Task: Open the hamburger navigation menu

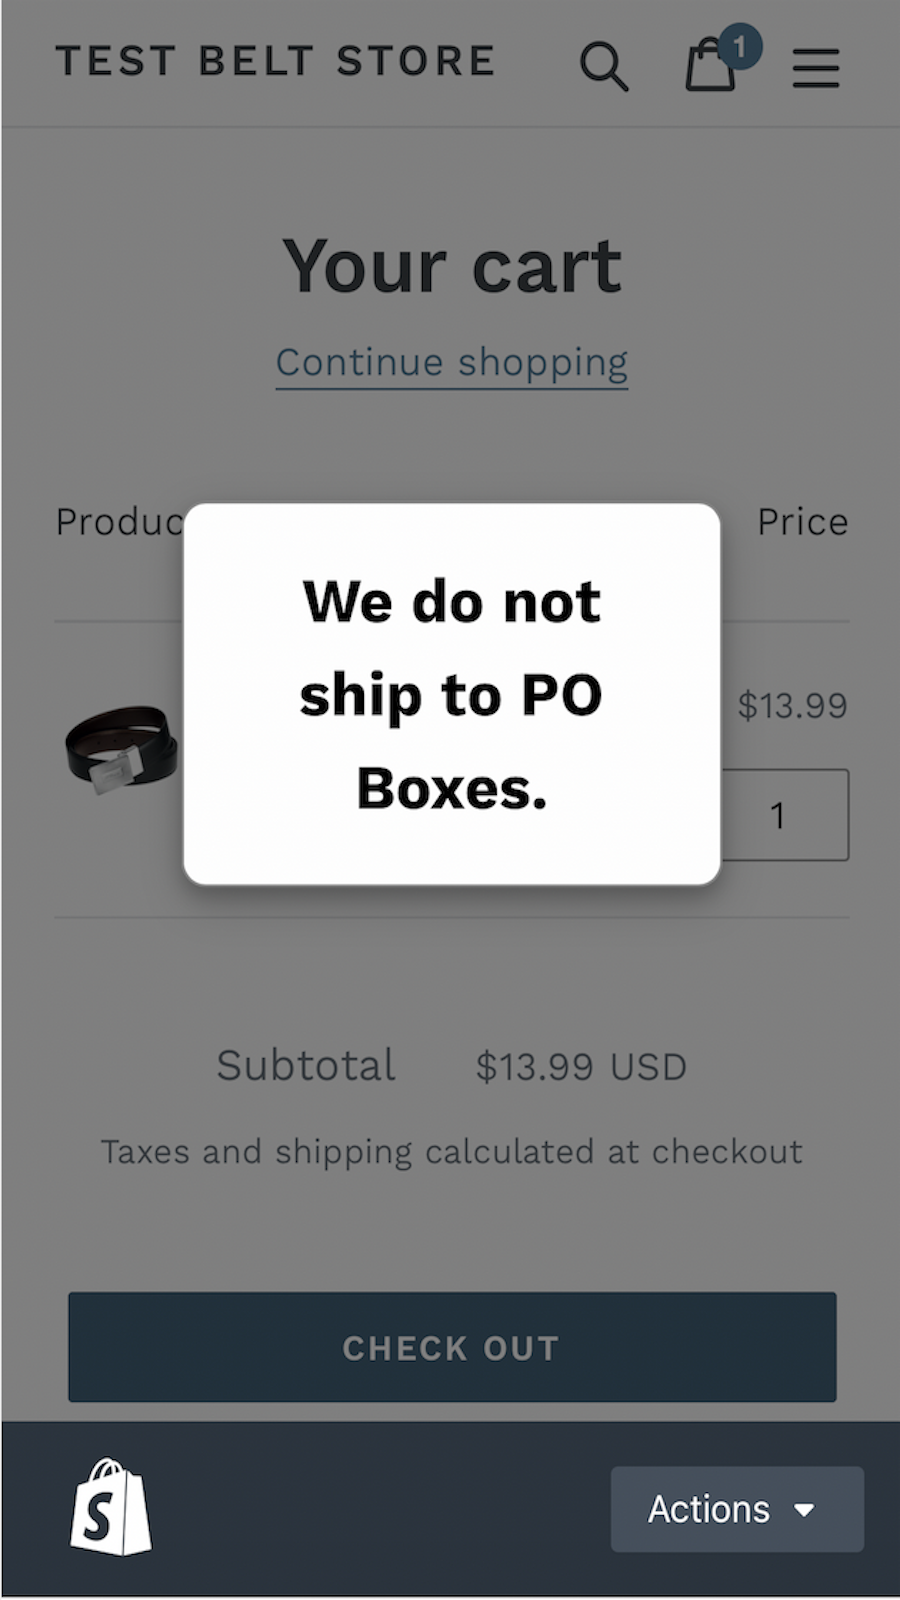Action: tap(815, 66)
